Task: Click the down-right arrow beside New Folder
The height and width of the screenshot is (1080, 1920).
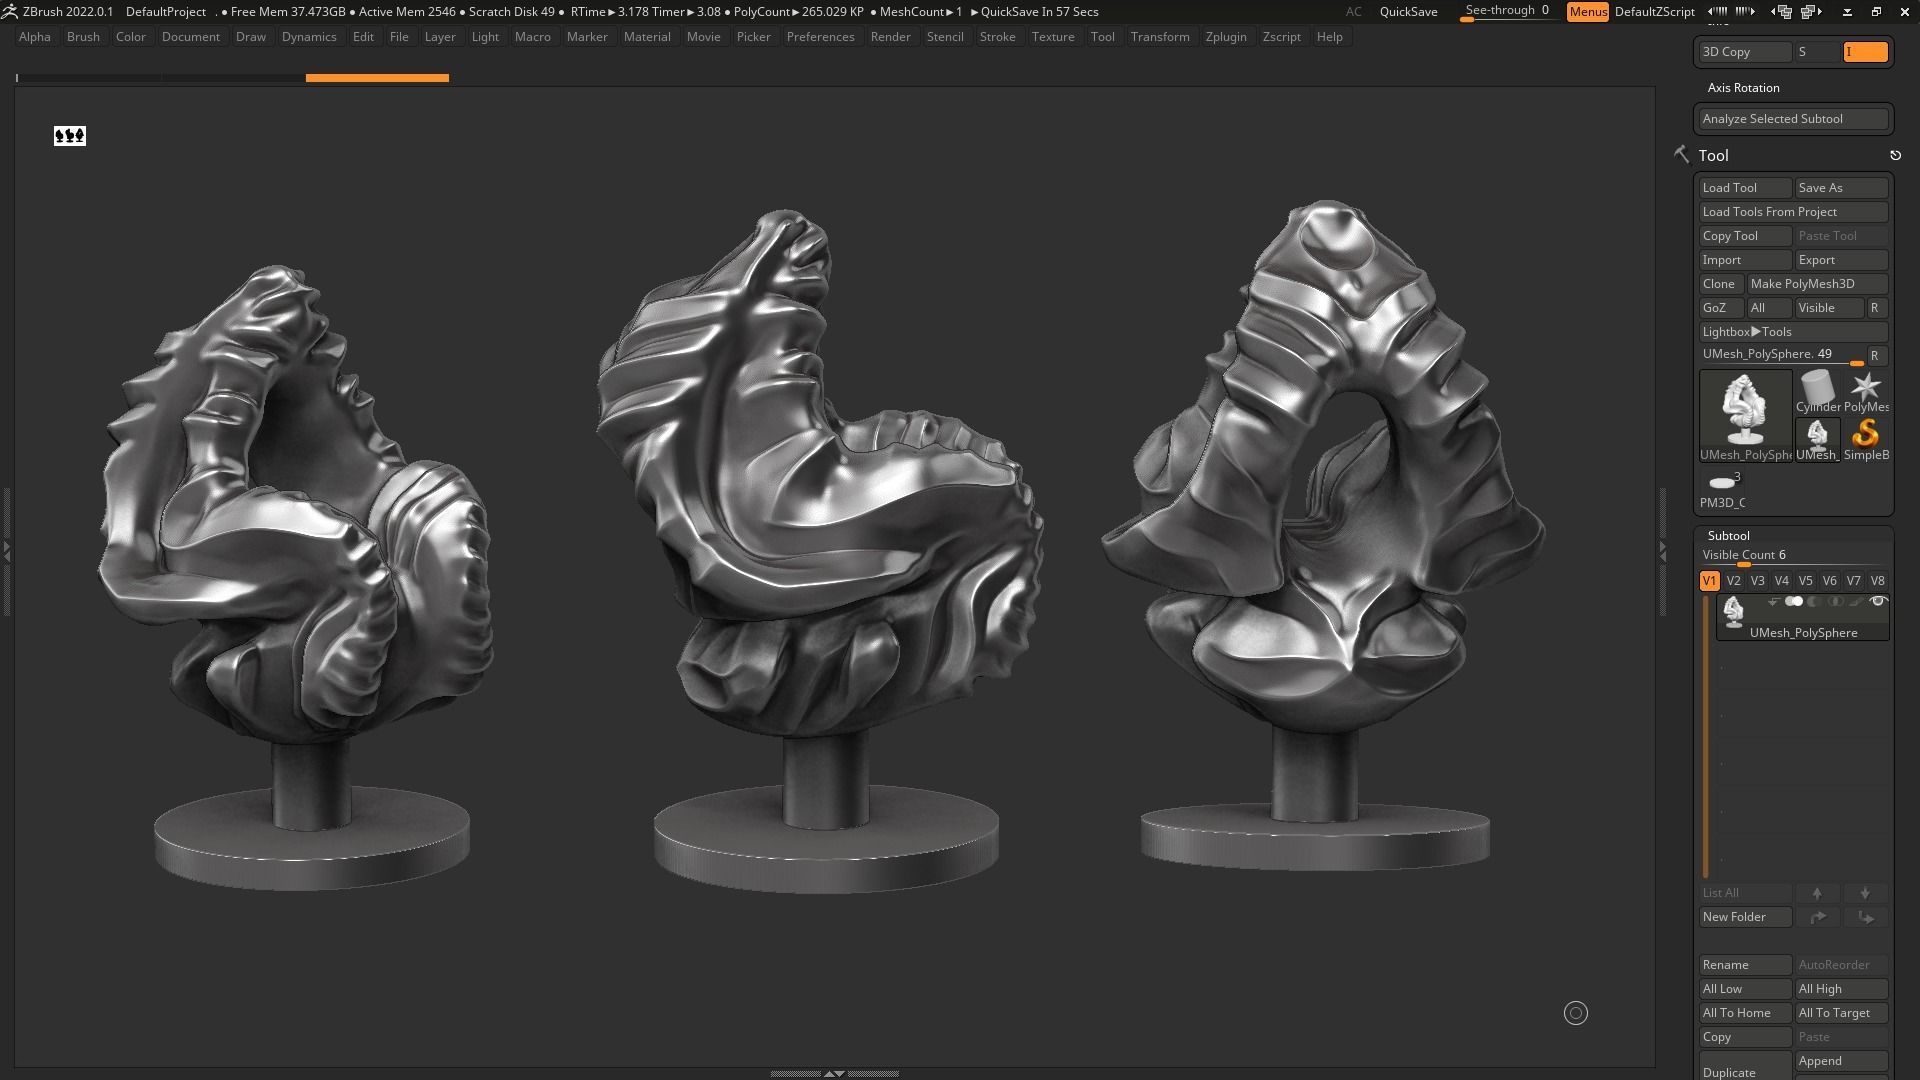Action: [1865, 917]
